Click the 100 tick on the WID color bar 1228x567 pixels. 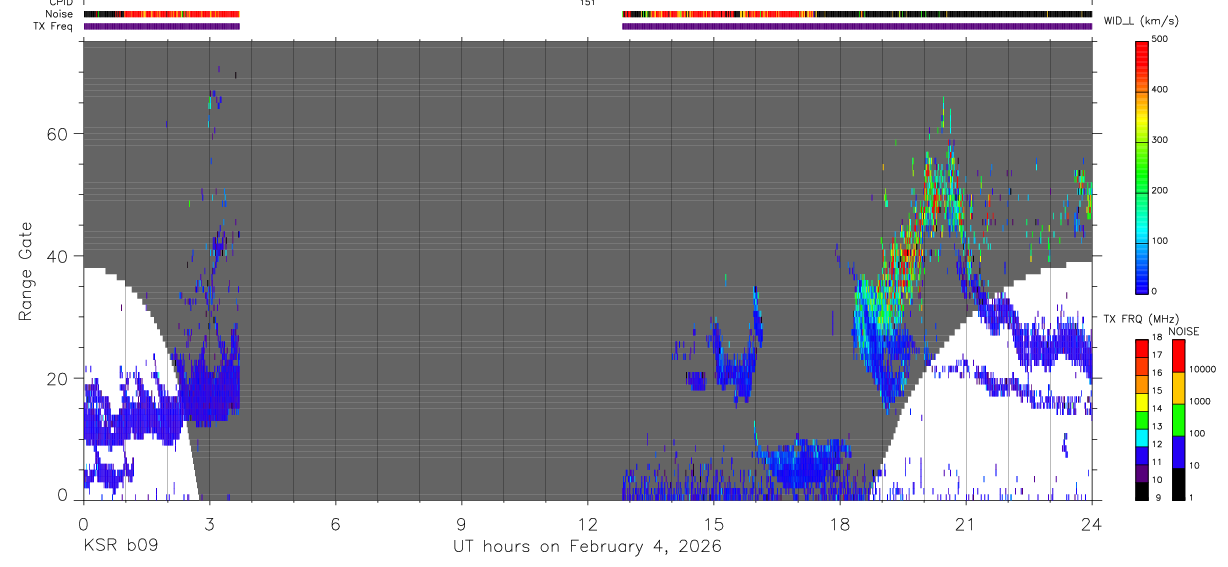[x=1160, y=241]
